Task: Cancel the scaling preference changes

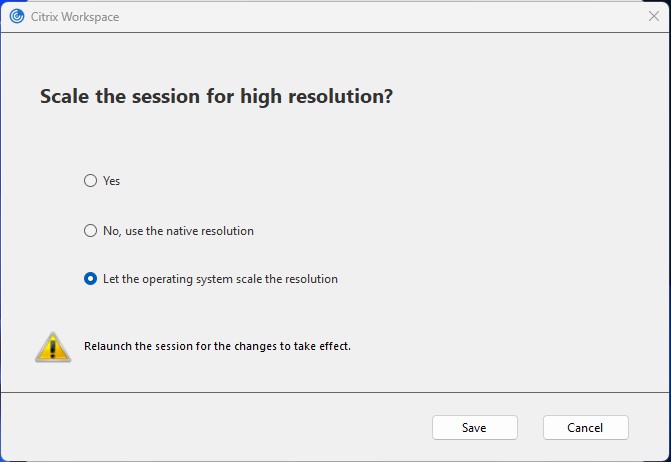Action: coord(585,427)
